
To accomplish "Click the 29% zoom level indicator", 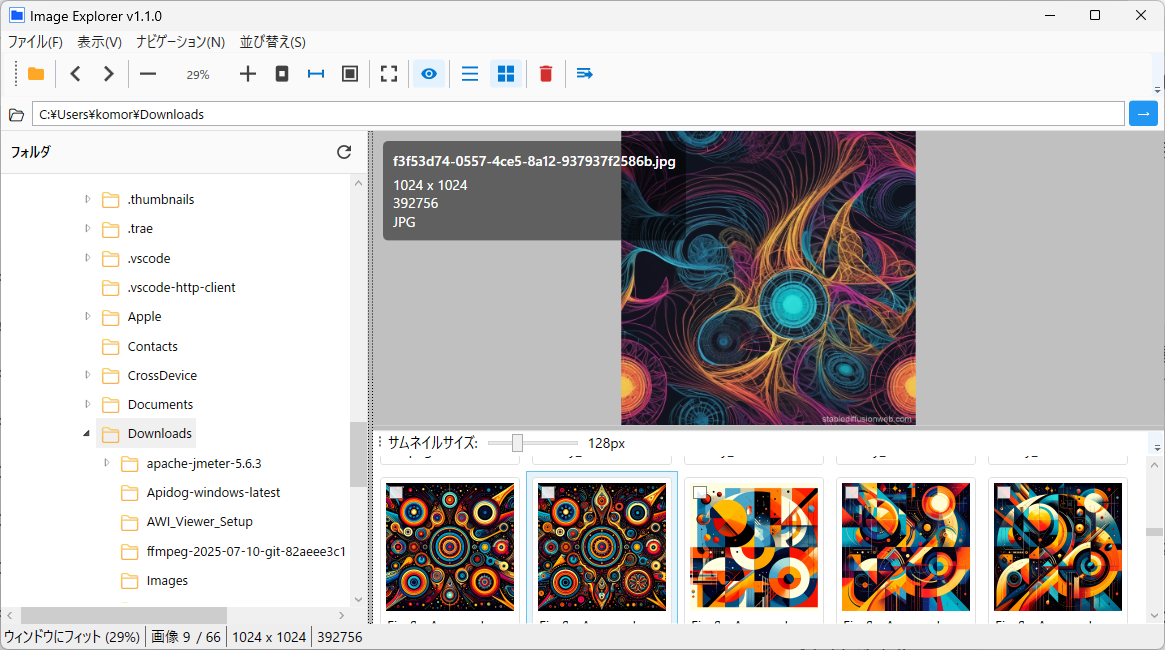I will click(x=197, y=73).
